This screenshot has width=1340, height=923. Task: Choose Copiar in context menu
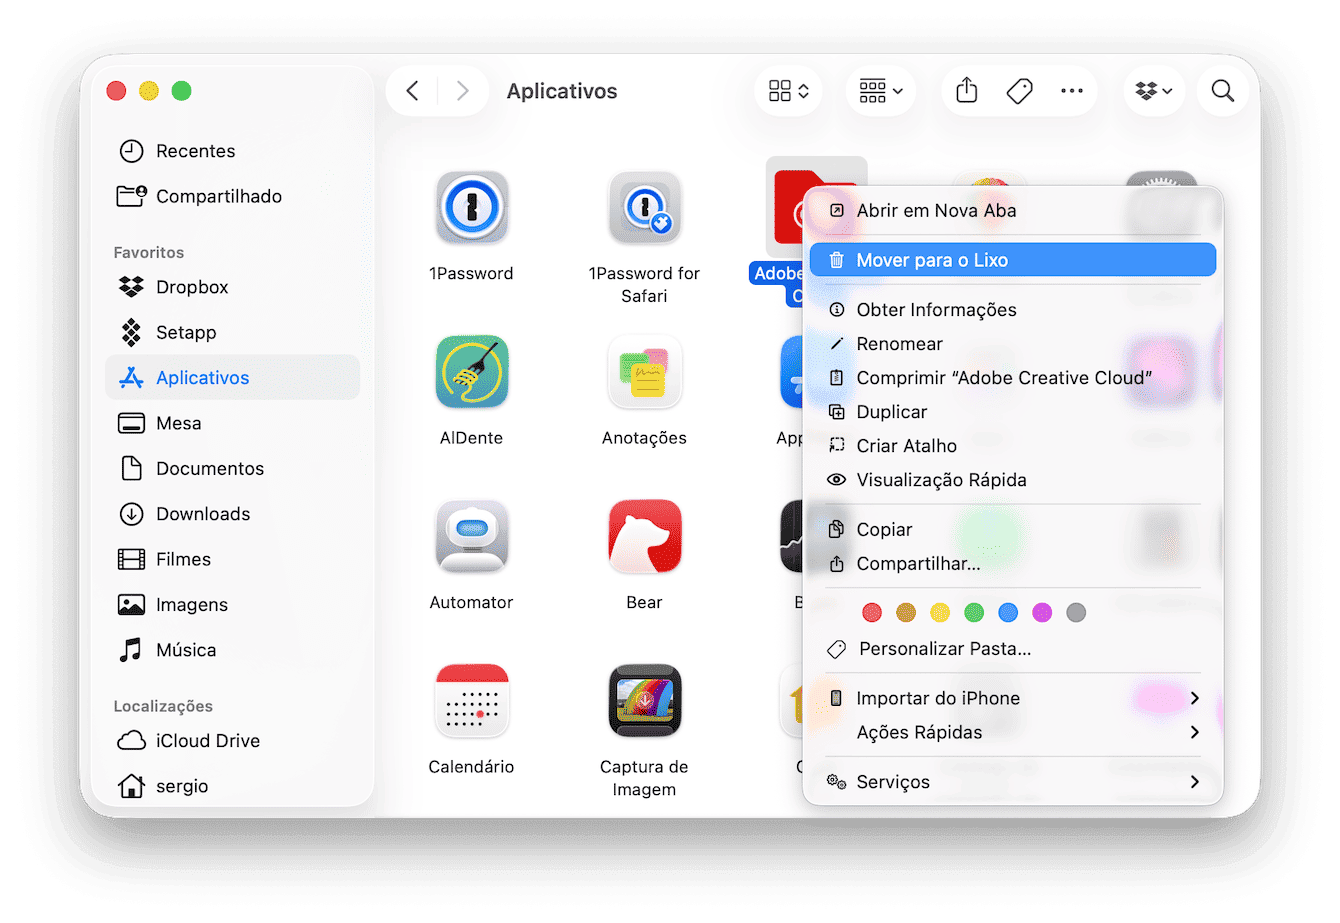click(1013, 530)
